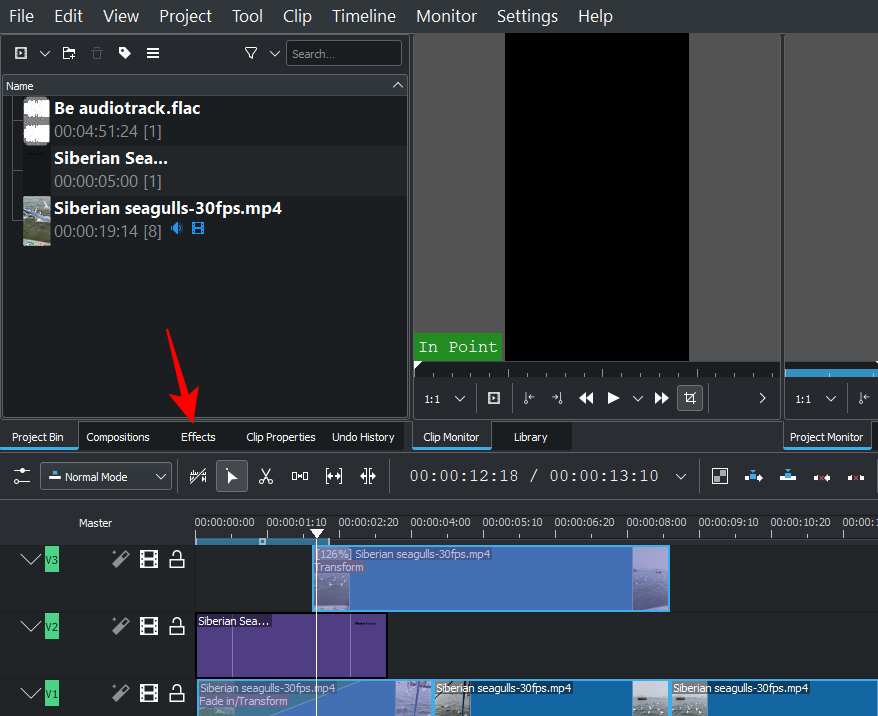Open the View menu
Screen dimensions: 878x716
(121, 16)
